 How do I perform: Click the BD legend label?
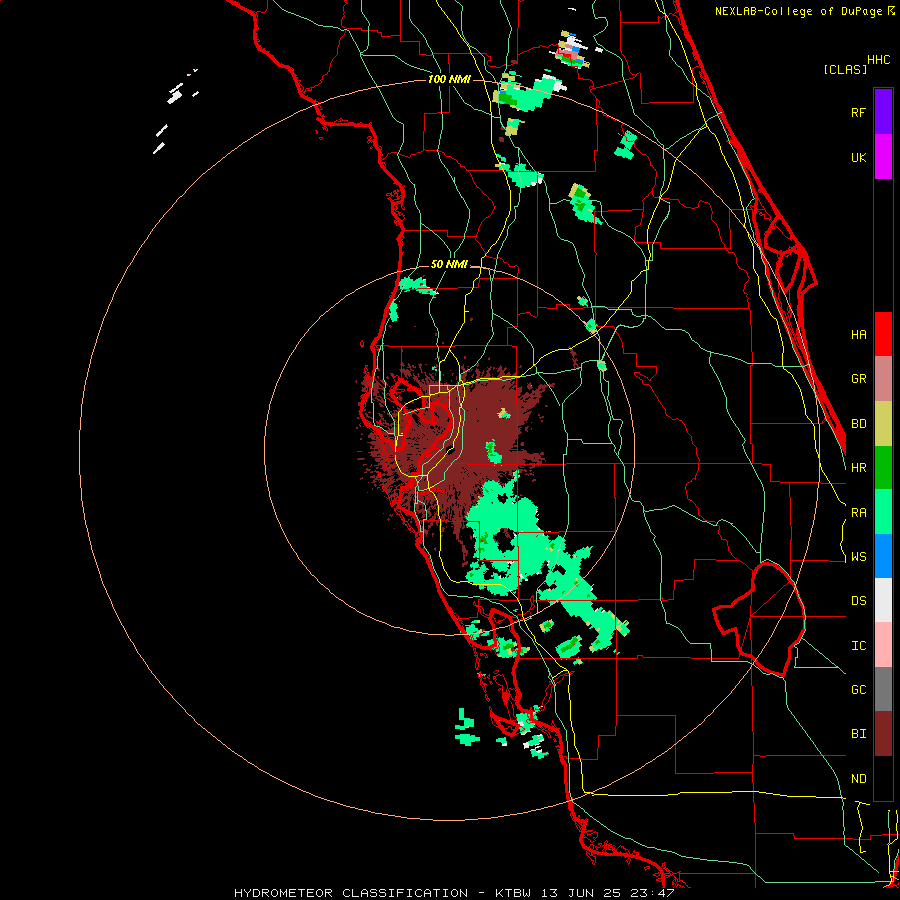pyautogui.click(x=858, y=424)
